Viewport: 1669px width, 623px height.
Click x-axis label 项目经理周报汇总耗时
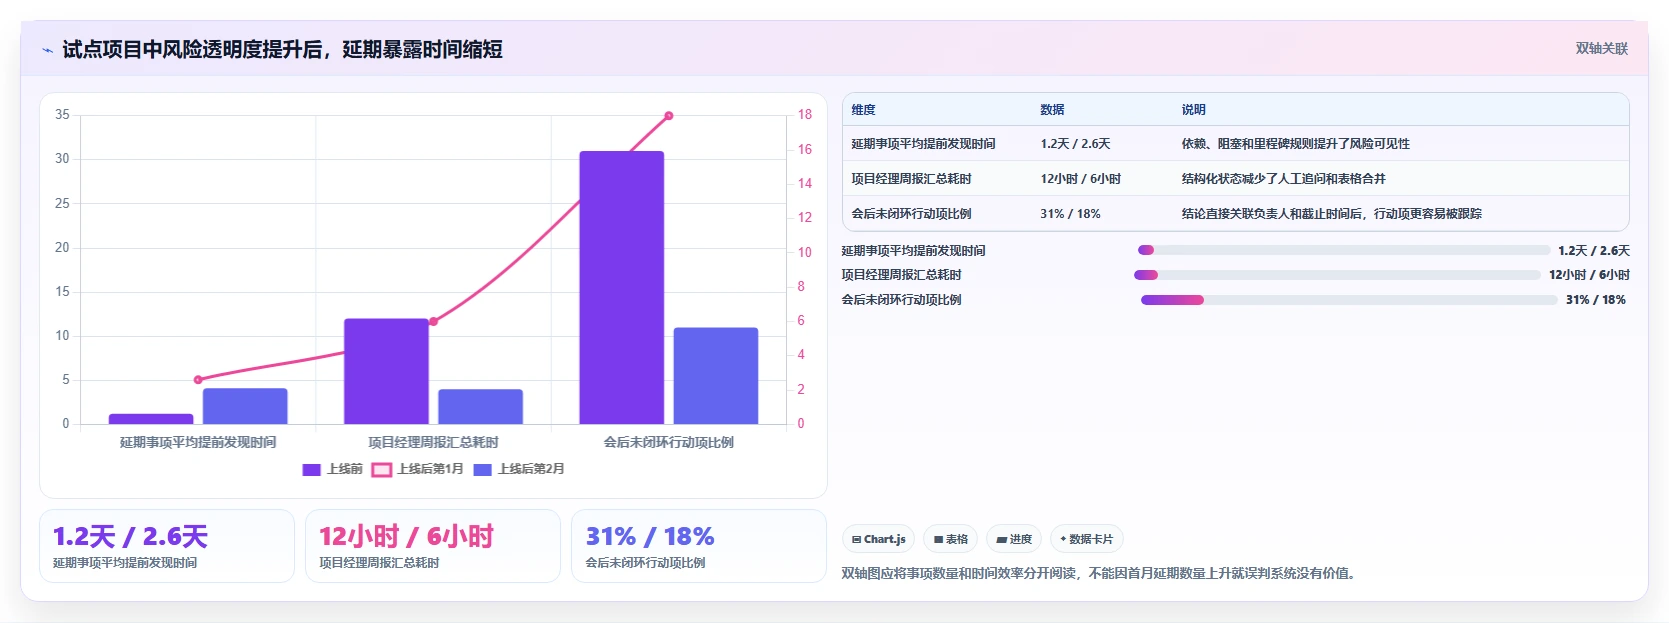coord(433,442)
